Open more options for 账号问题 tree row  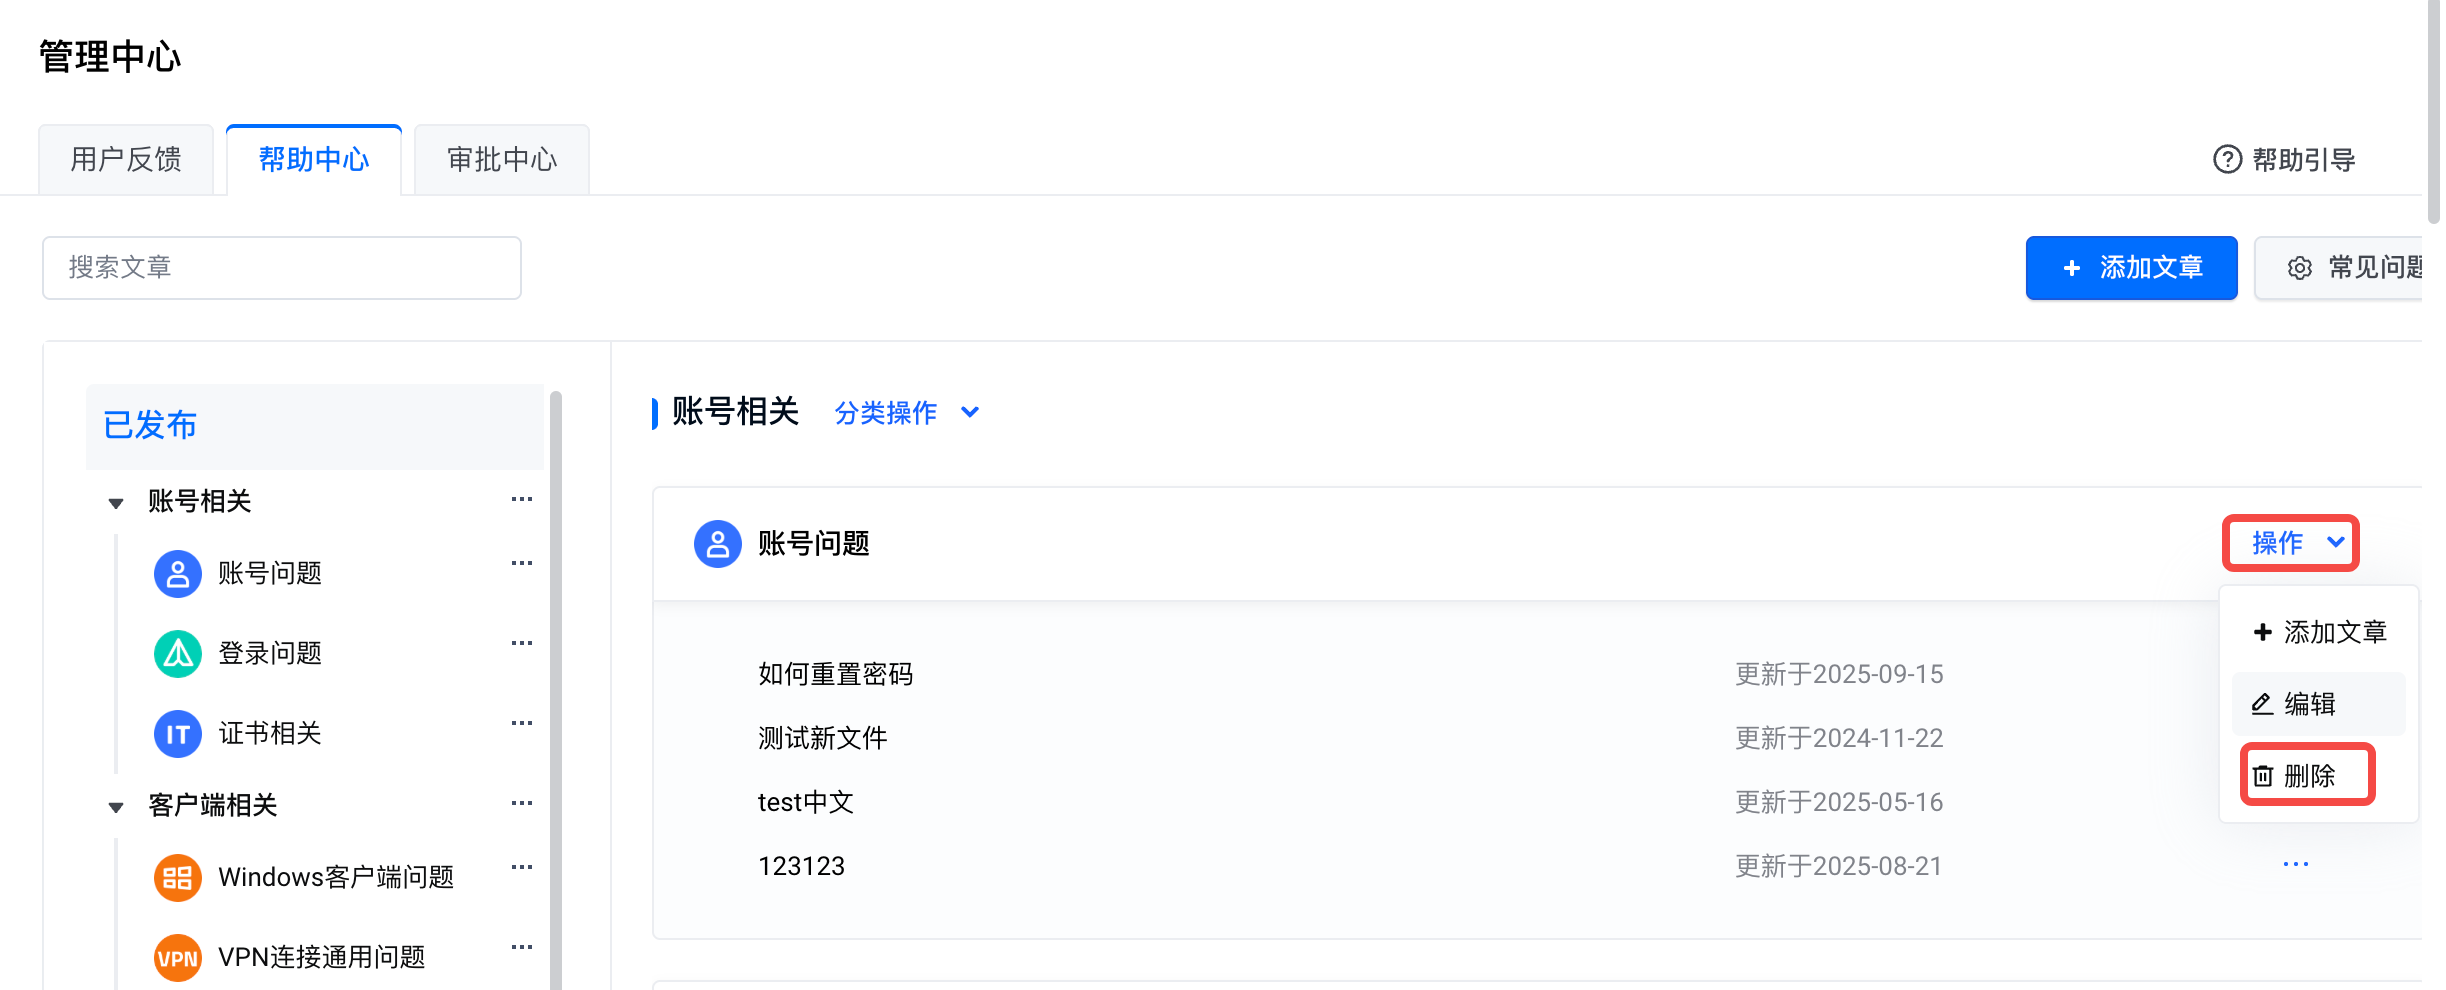click(522, 563)
